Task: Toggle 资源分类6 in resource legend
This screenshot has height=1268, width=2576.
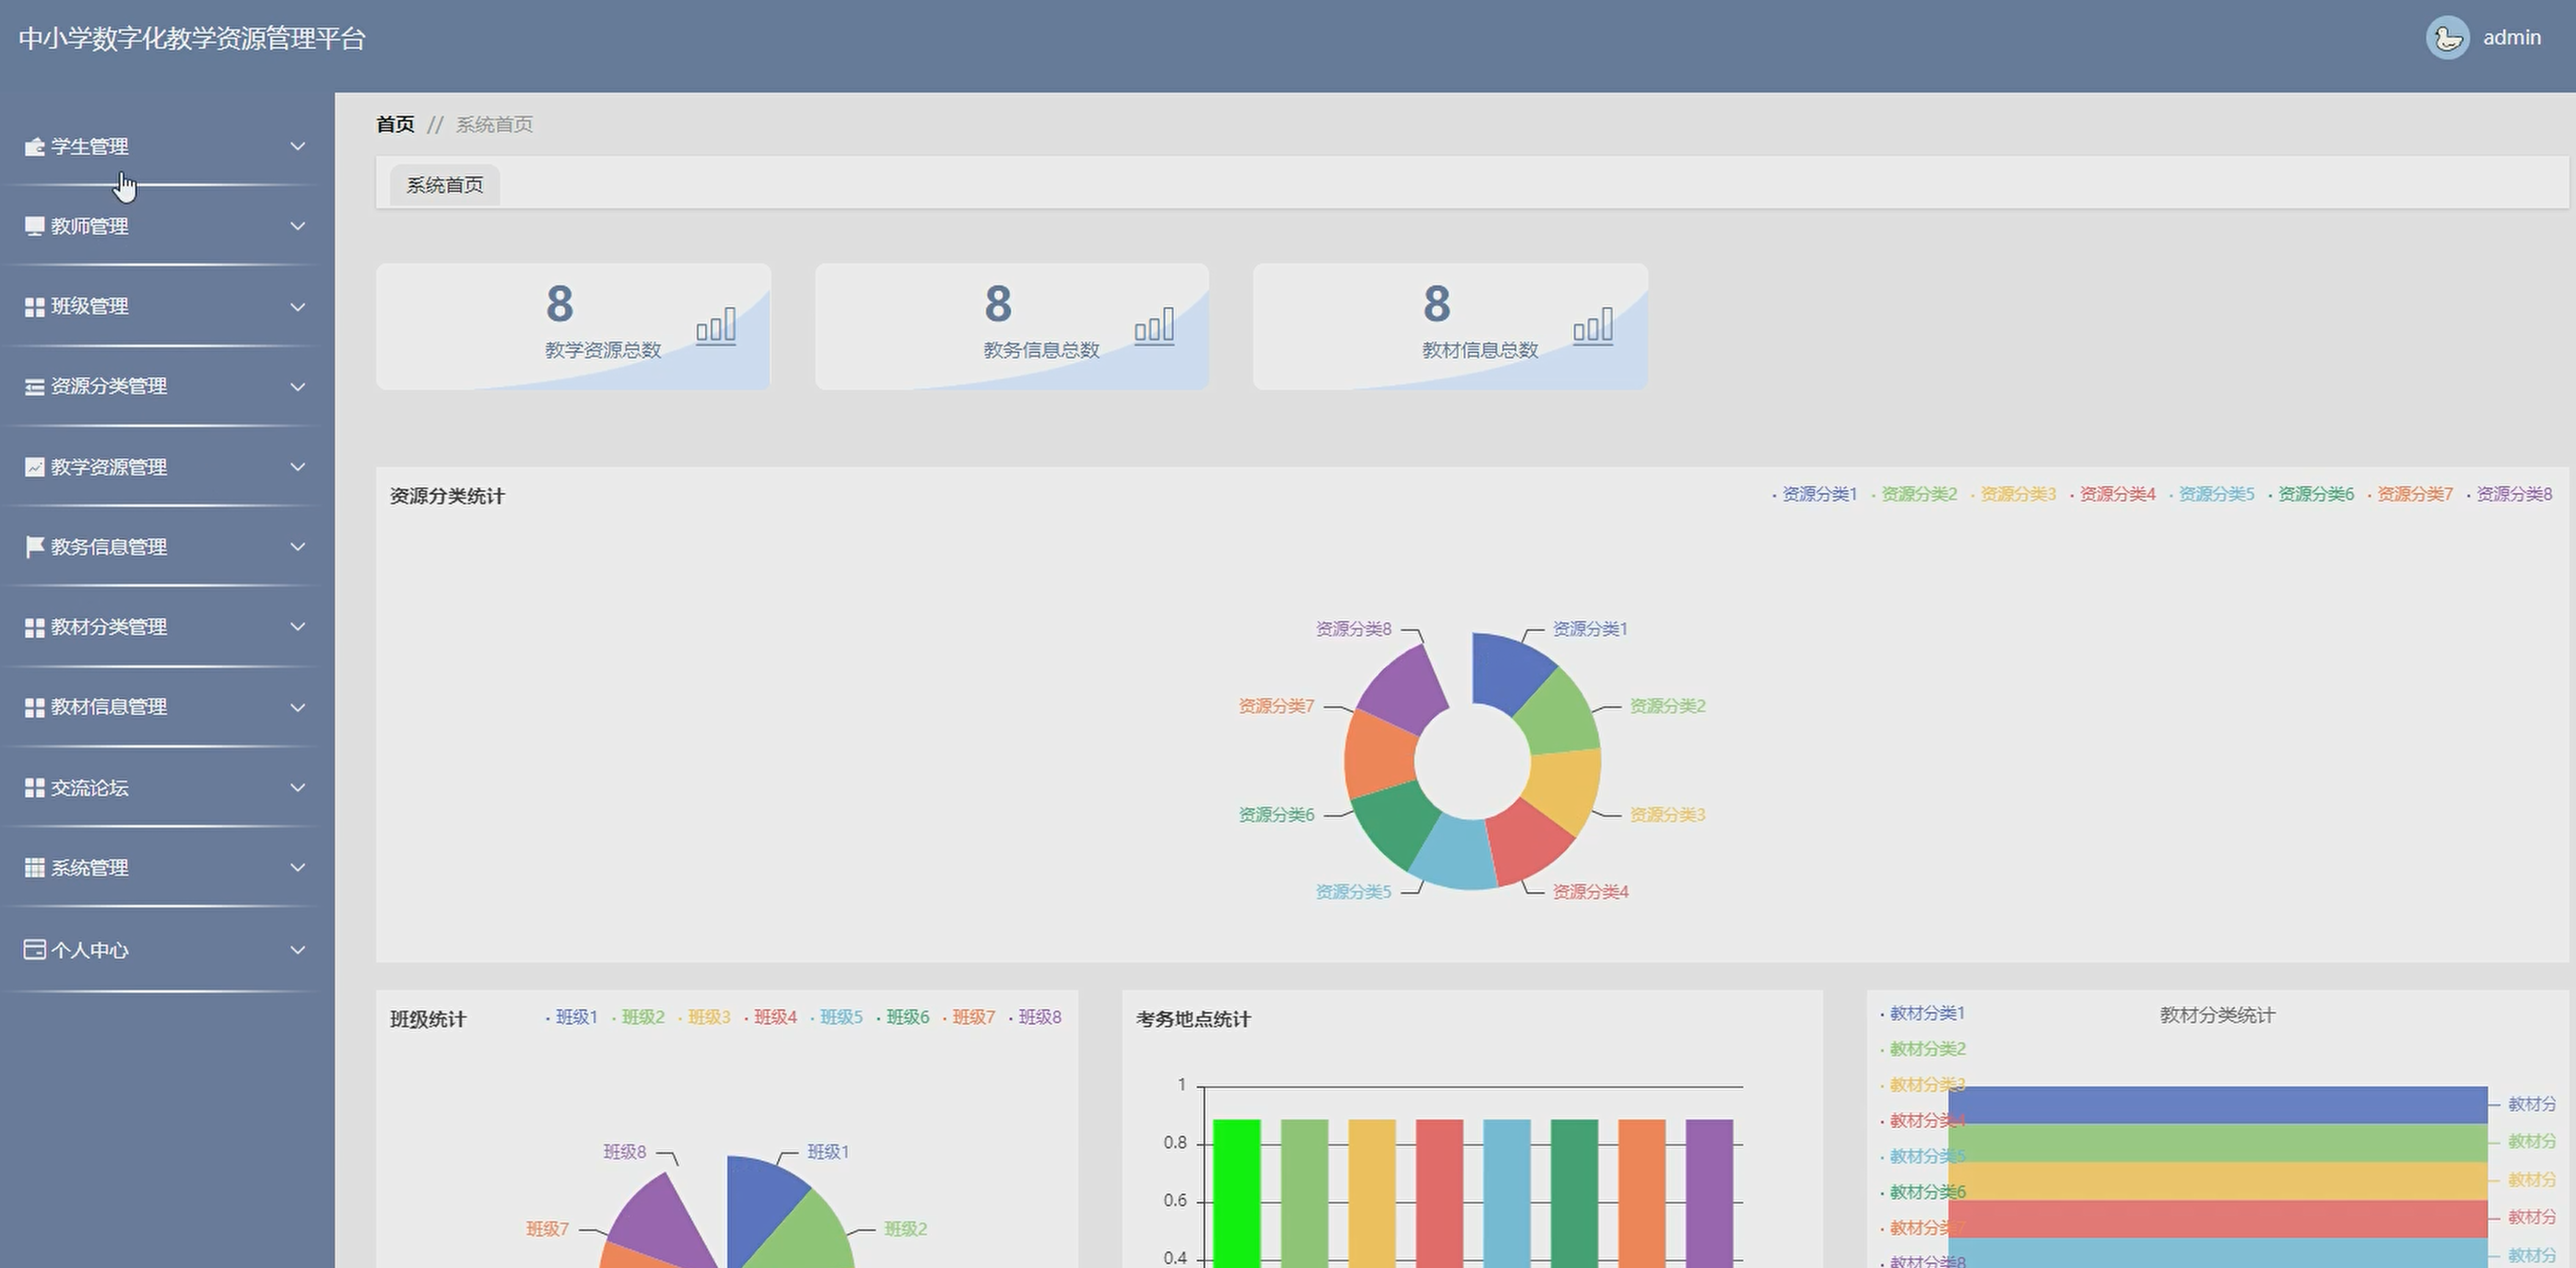Action: point(2311,494)
